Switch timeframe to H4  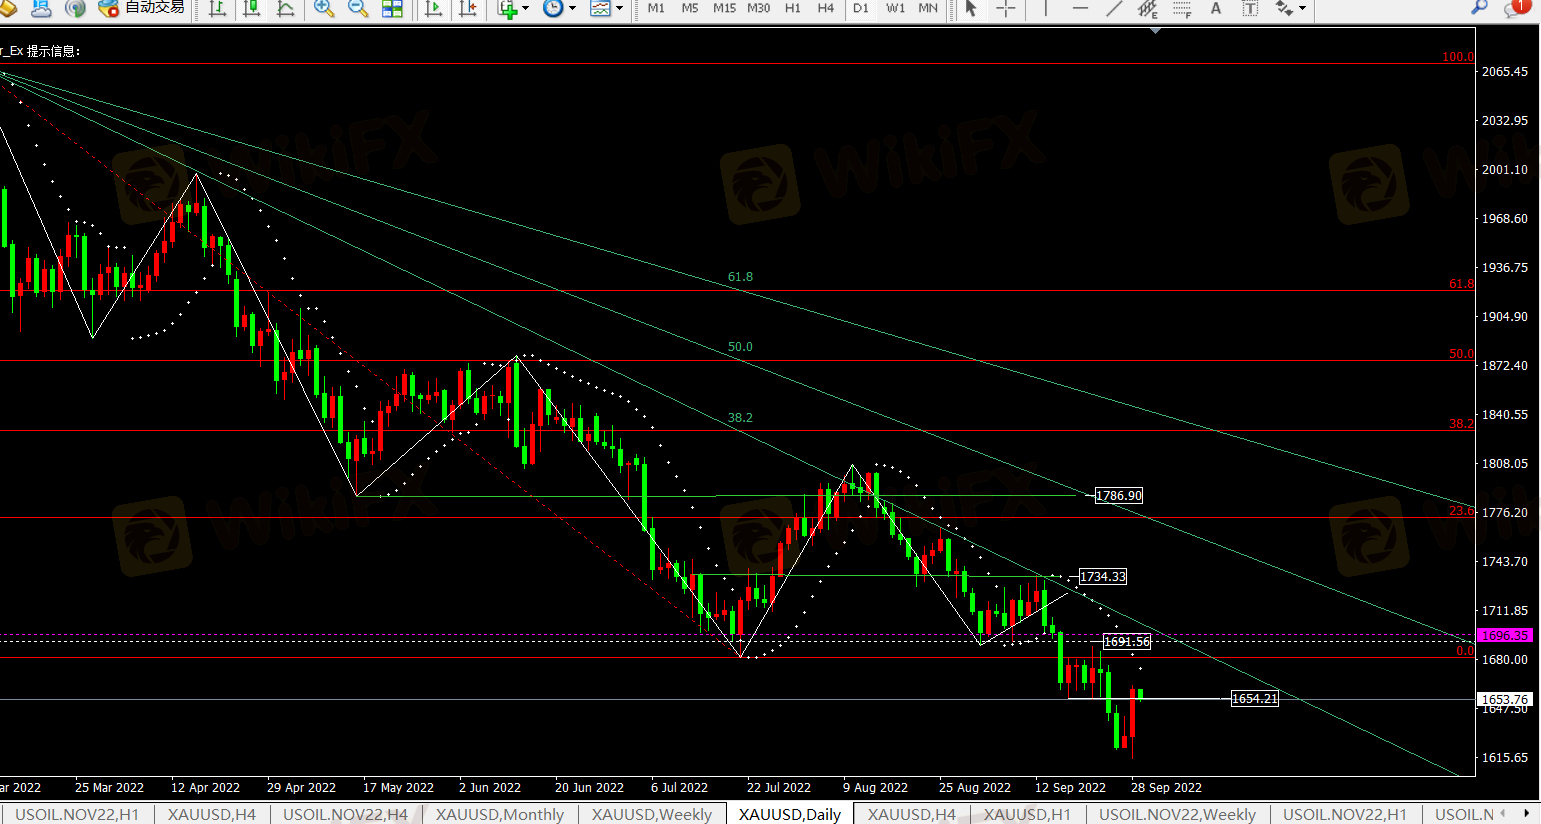825,8
